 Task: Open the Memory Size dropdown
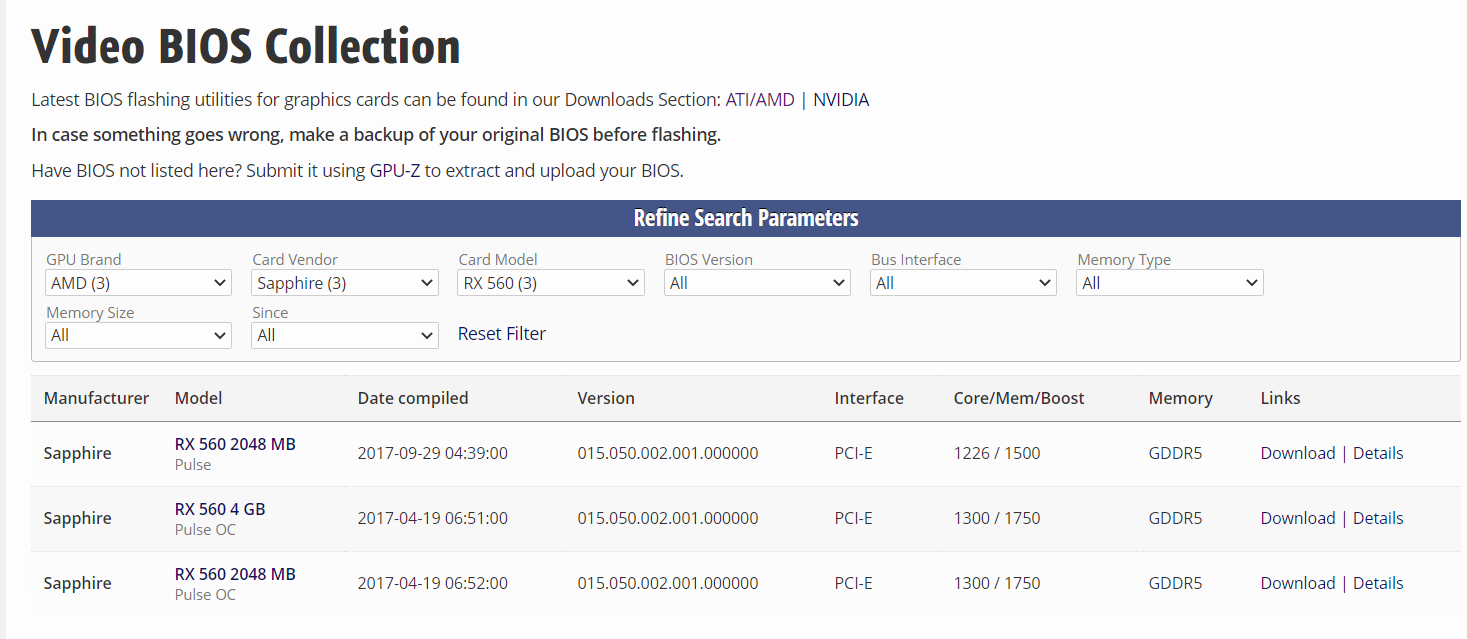[139, 335]
